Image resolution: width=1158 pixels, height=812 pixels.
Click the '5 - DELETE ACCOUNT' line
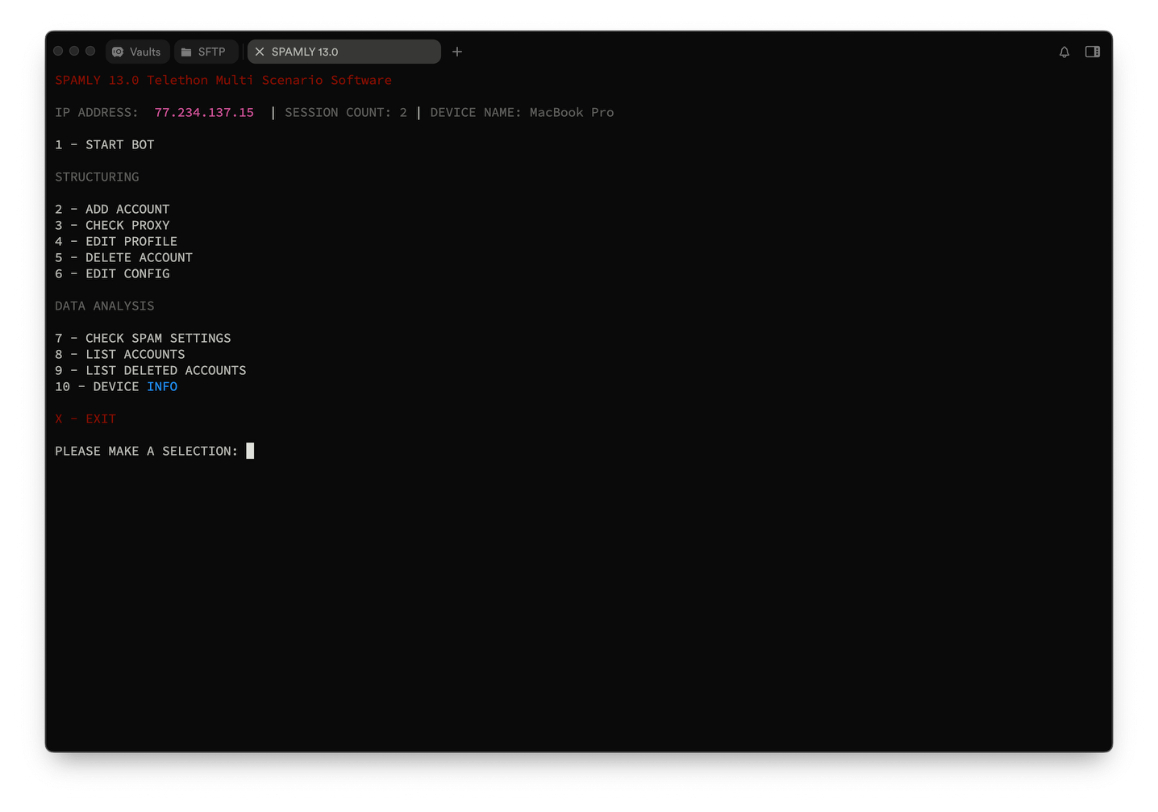point(123,258)
